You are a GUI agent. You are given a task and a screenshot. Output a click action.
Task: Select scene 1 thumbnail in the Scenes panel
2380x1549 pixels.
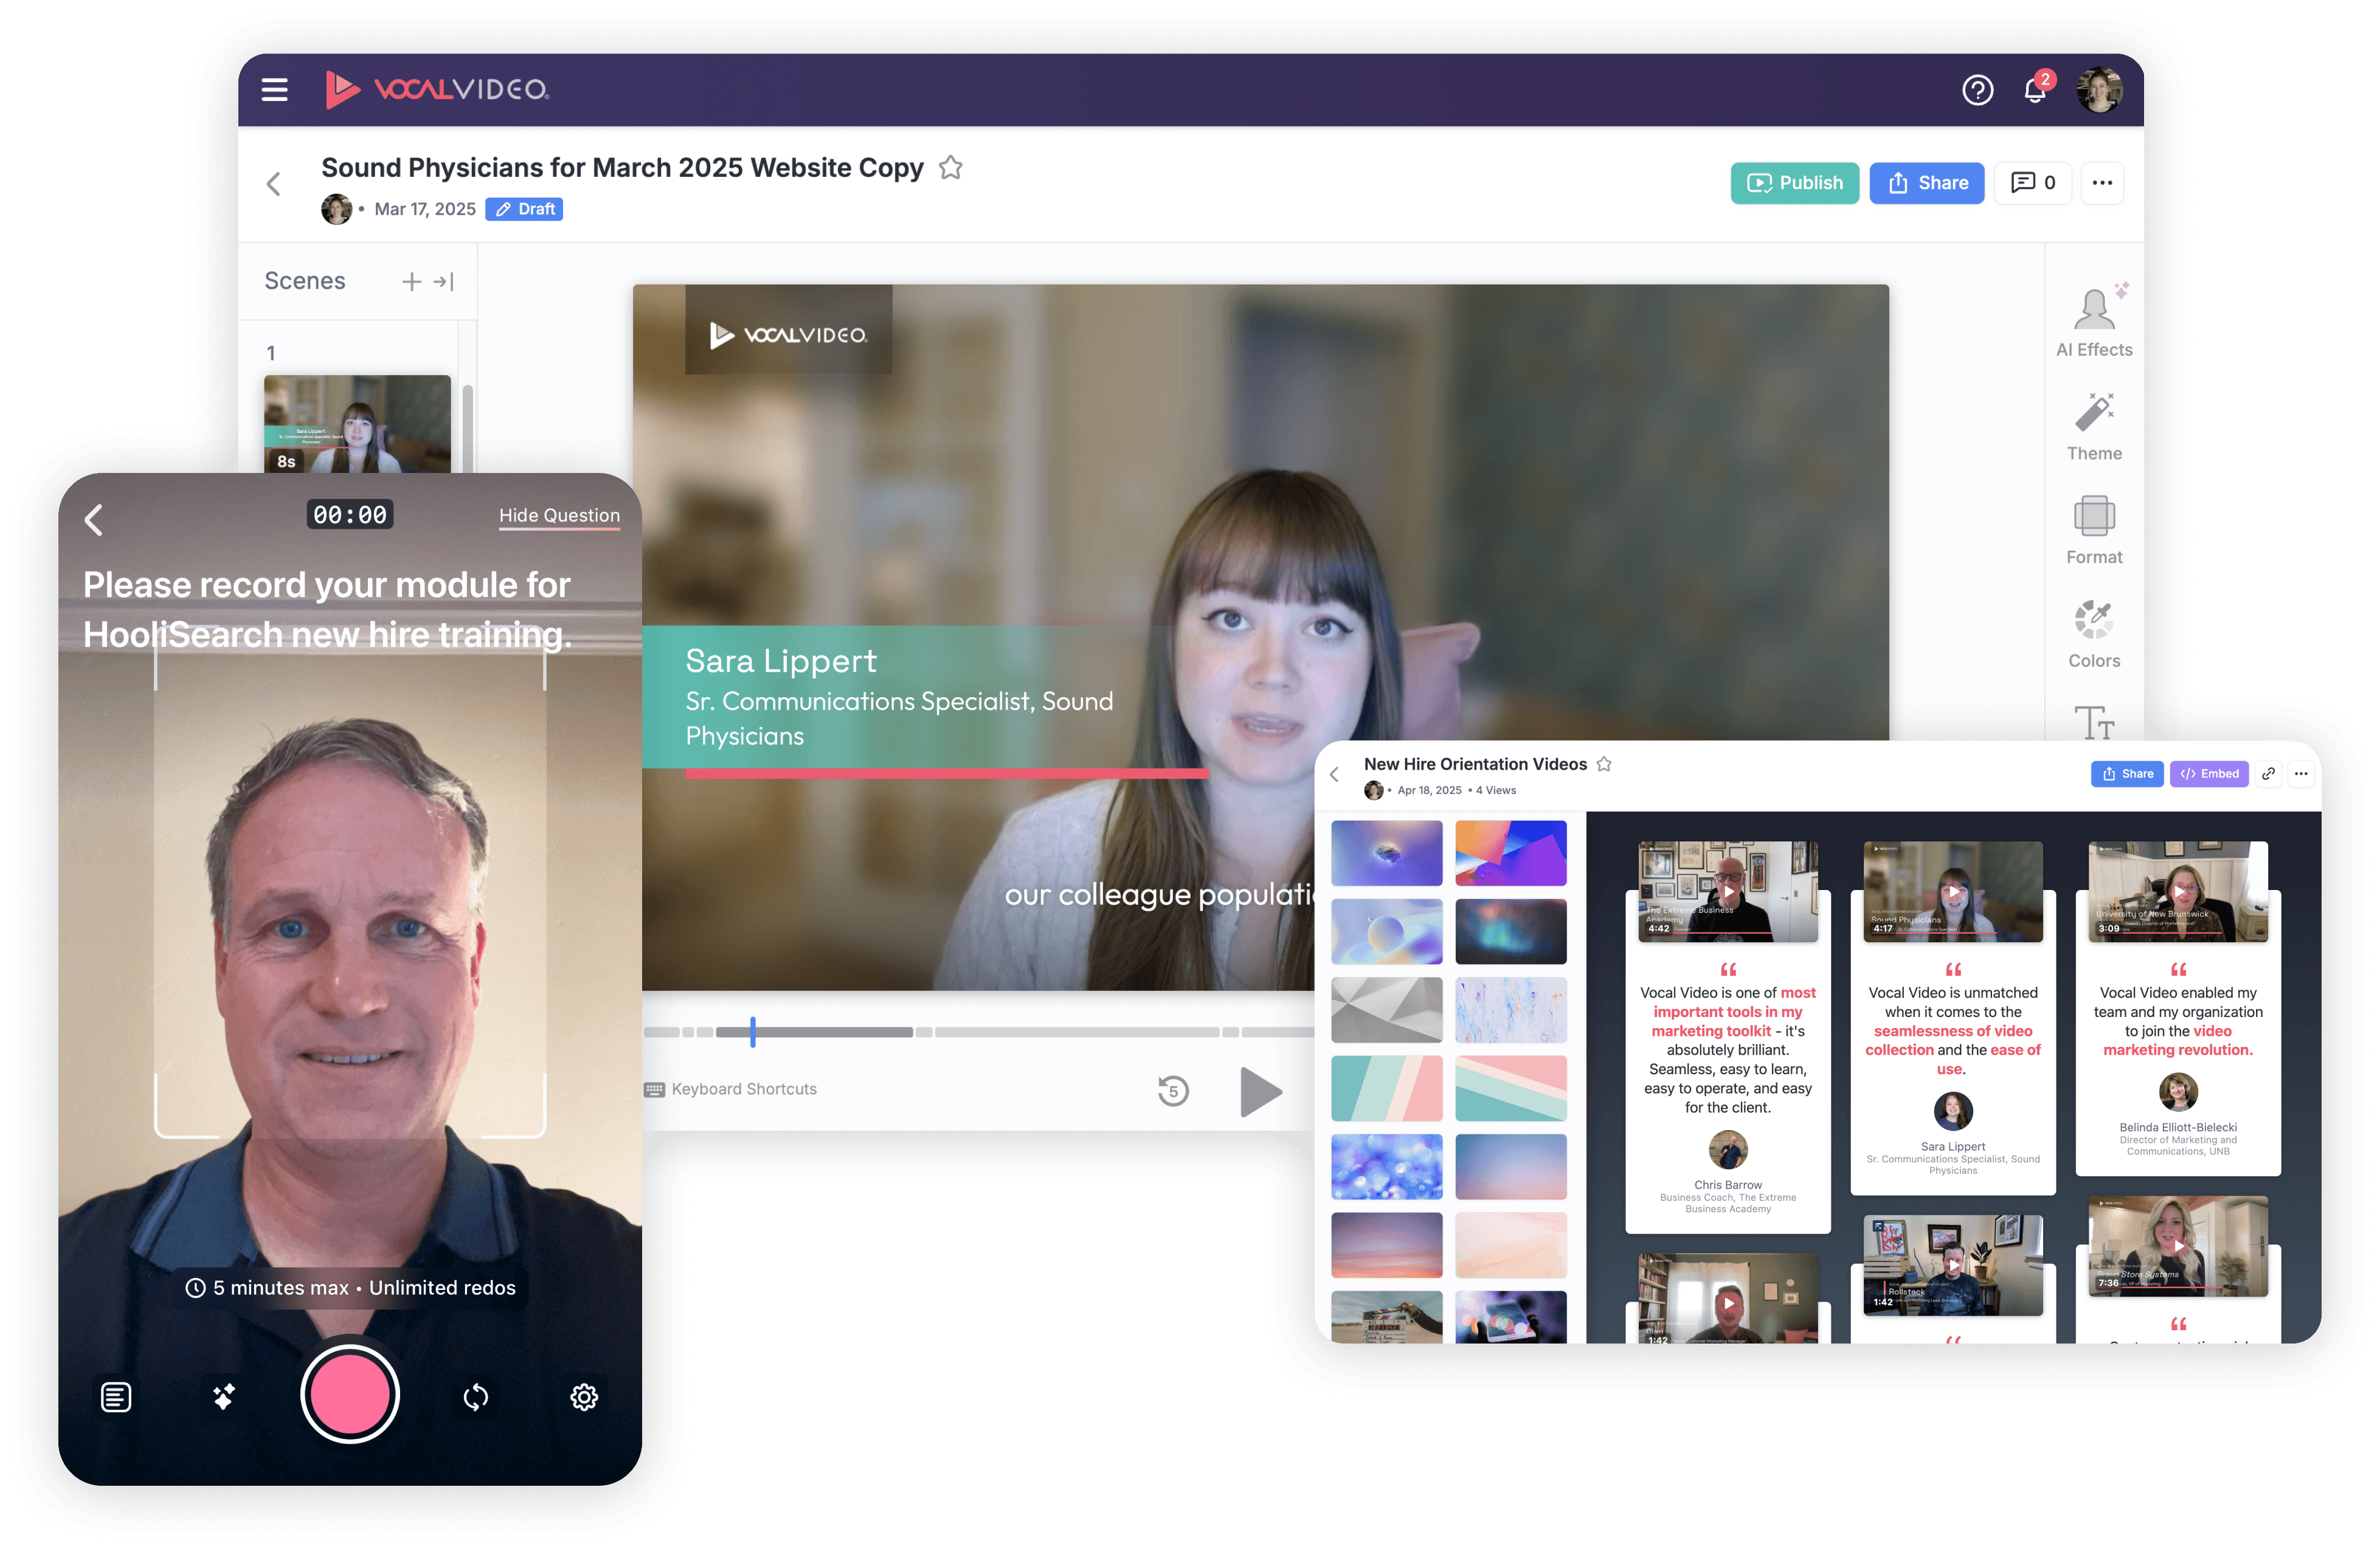pos(357,424)
